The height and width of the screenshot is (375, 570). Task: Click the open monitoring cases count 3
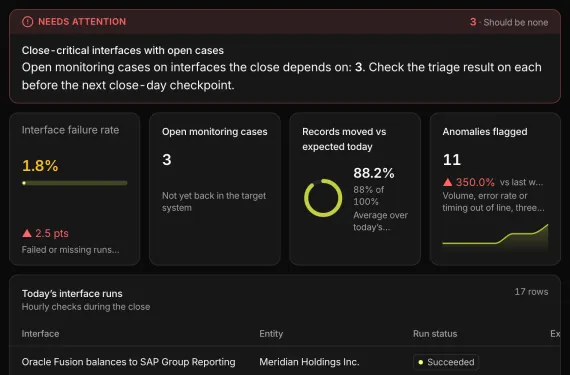(x=167, y=160)
